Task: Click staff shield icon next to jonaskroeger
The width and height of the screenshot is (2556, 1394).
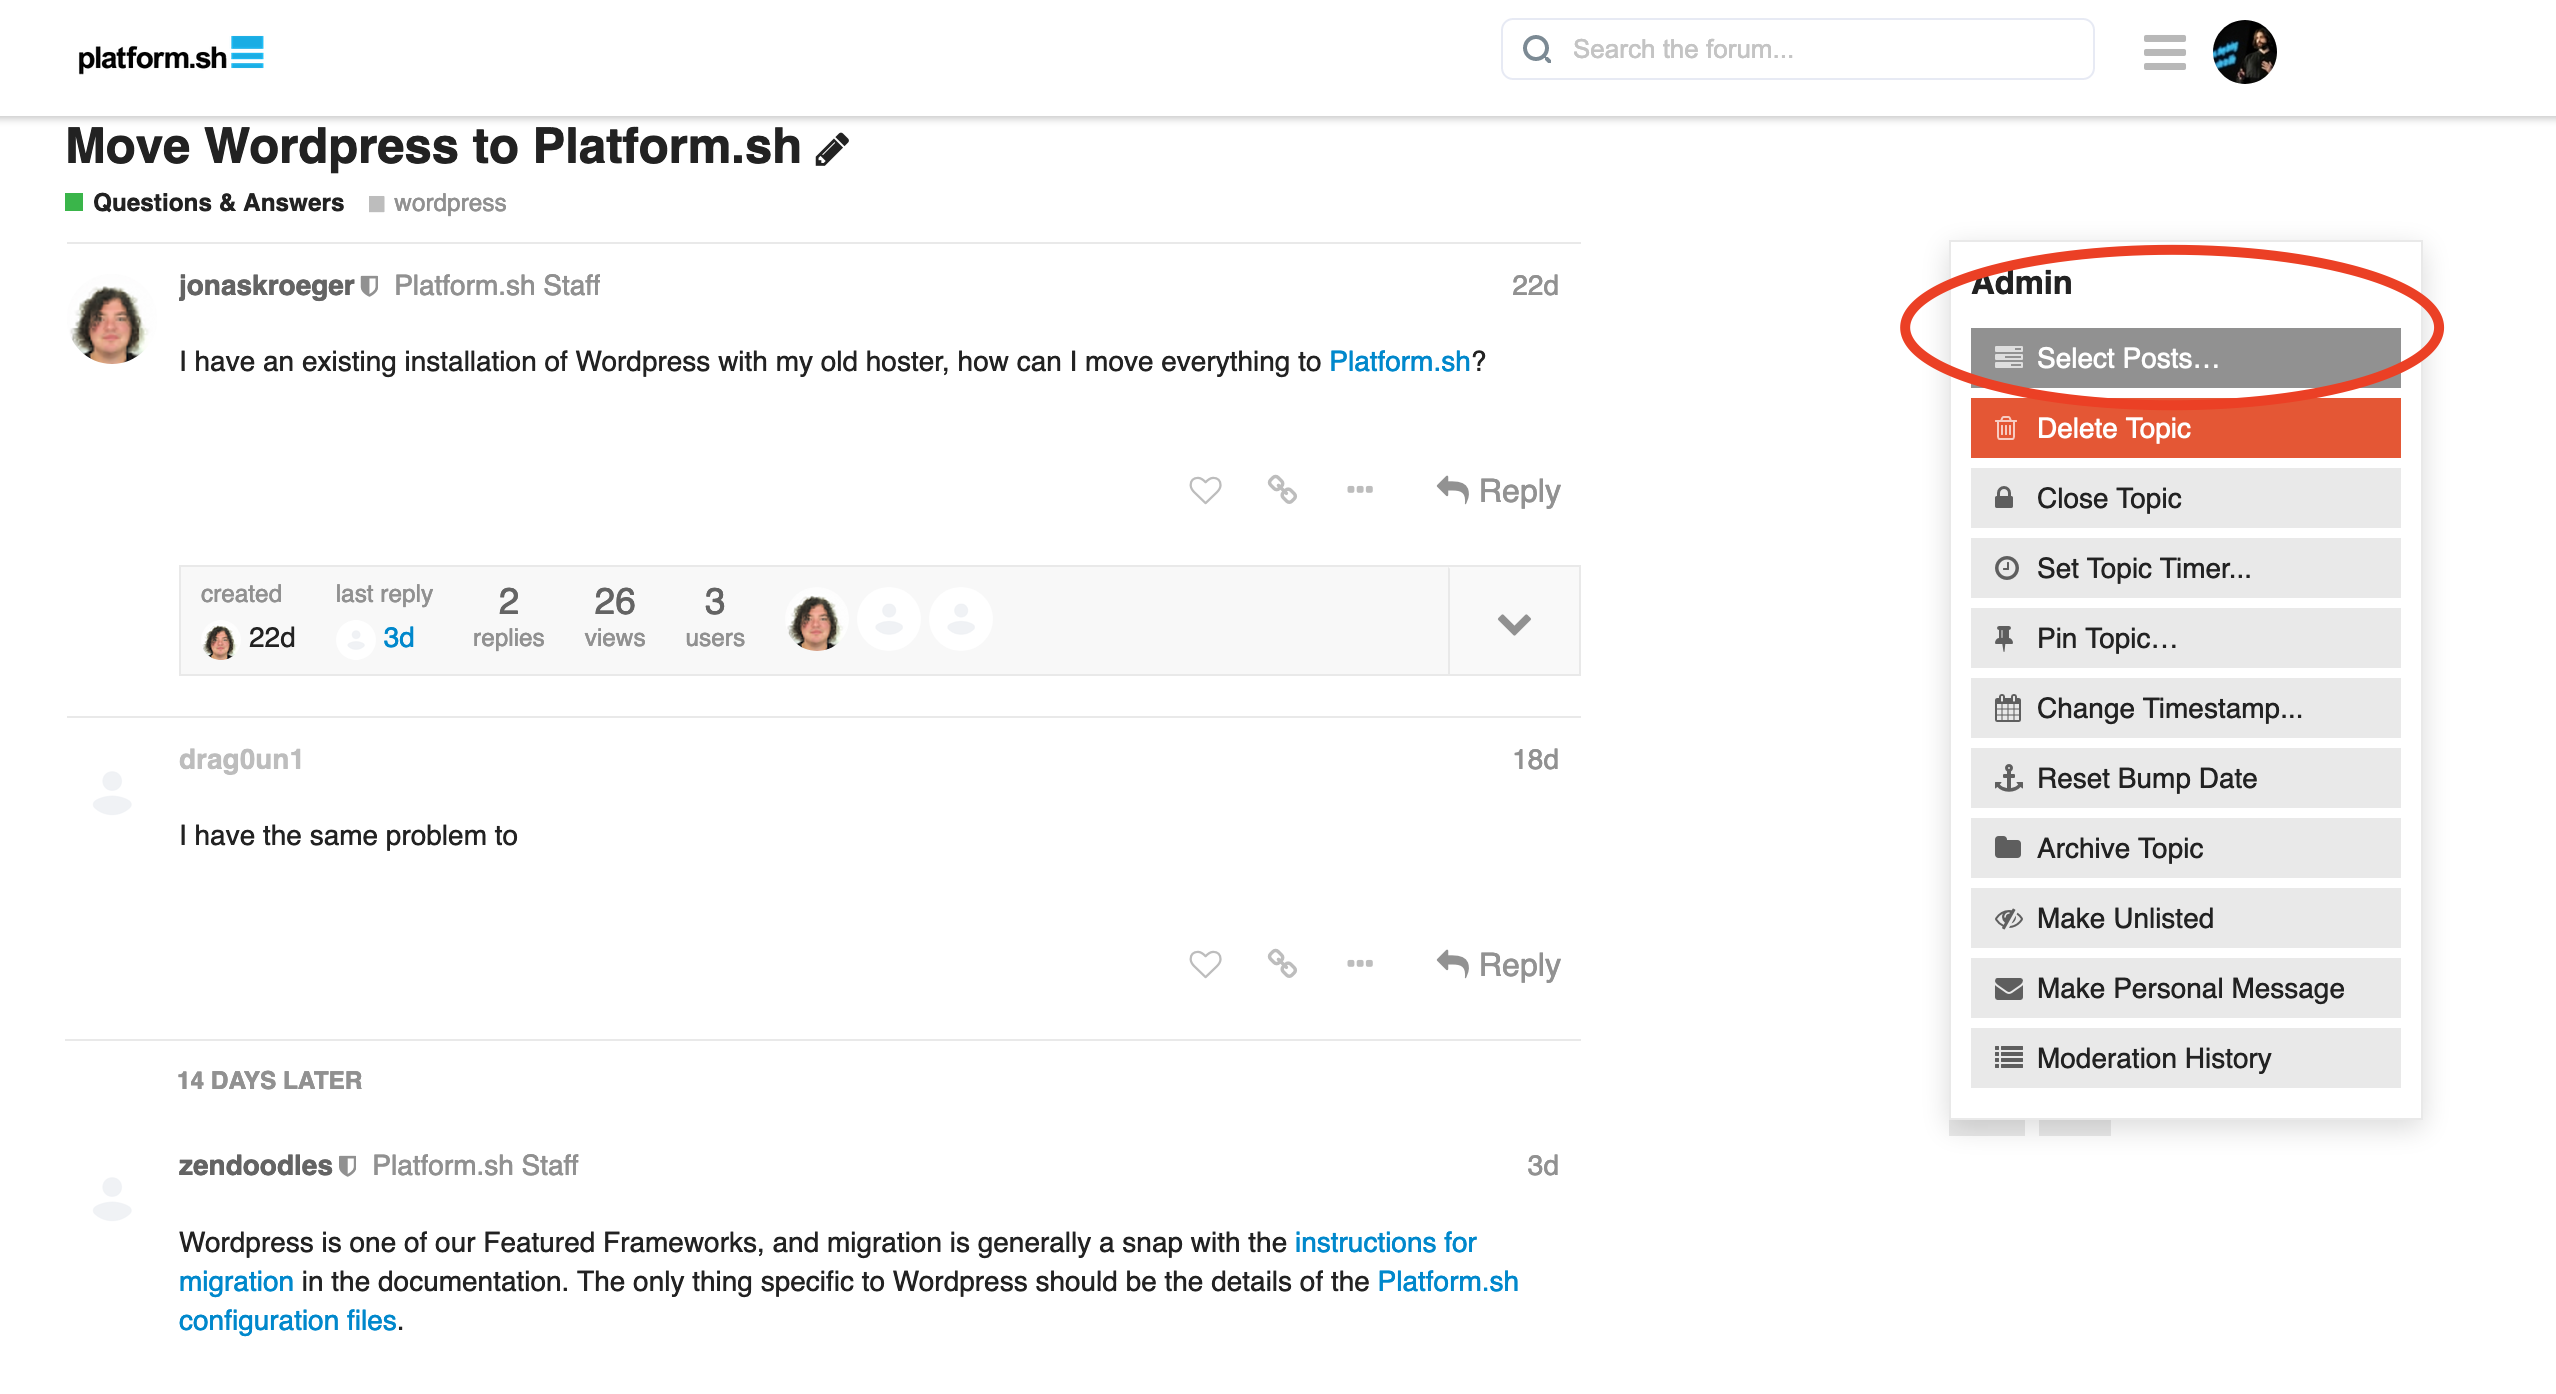Action: [369, 286]
